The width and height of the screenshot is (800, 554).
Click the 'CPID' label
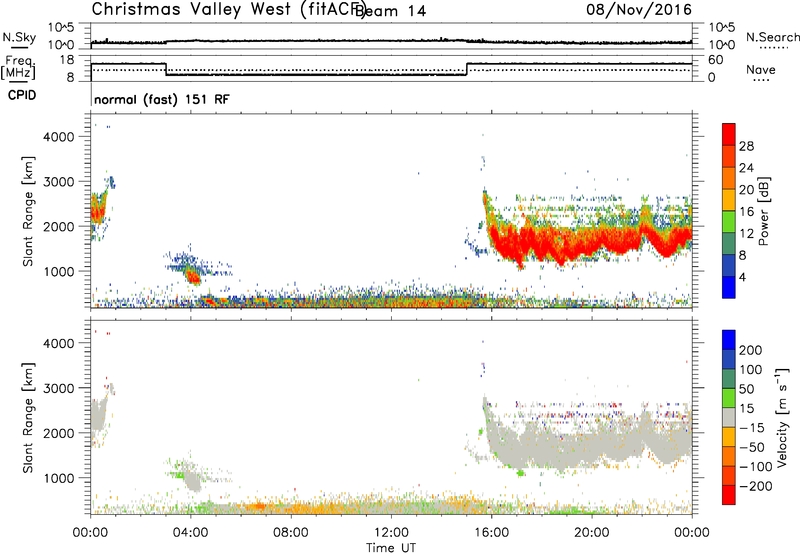[22, 95]
